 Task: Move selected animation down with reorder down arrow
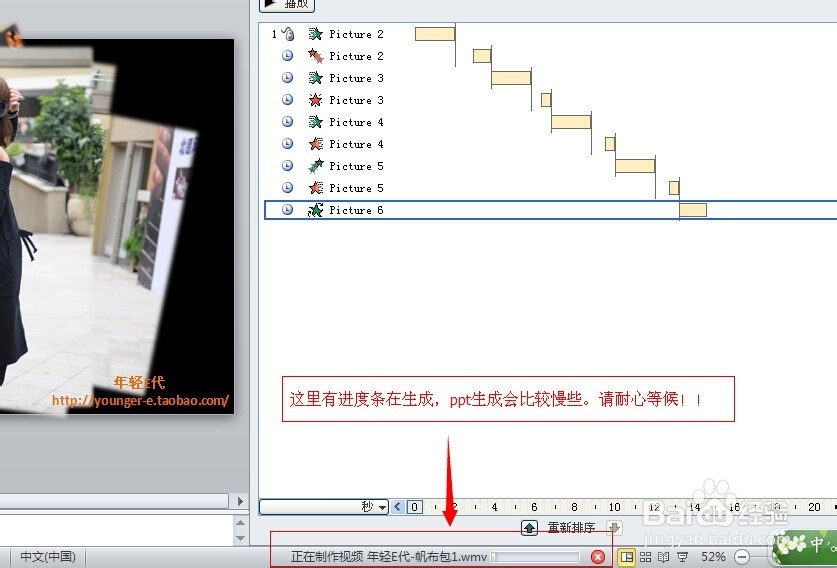click(x=614, y=527)
